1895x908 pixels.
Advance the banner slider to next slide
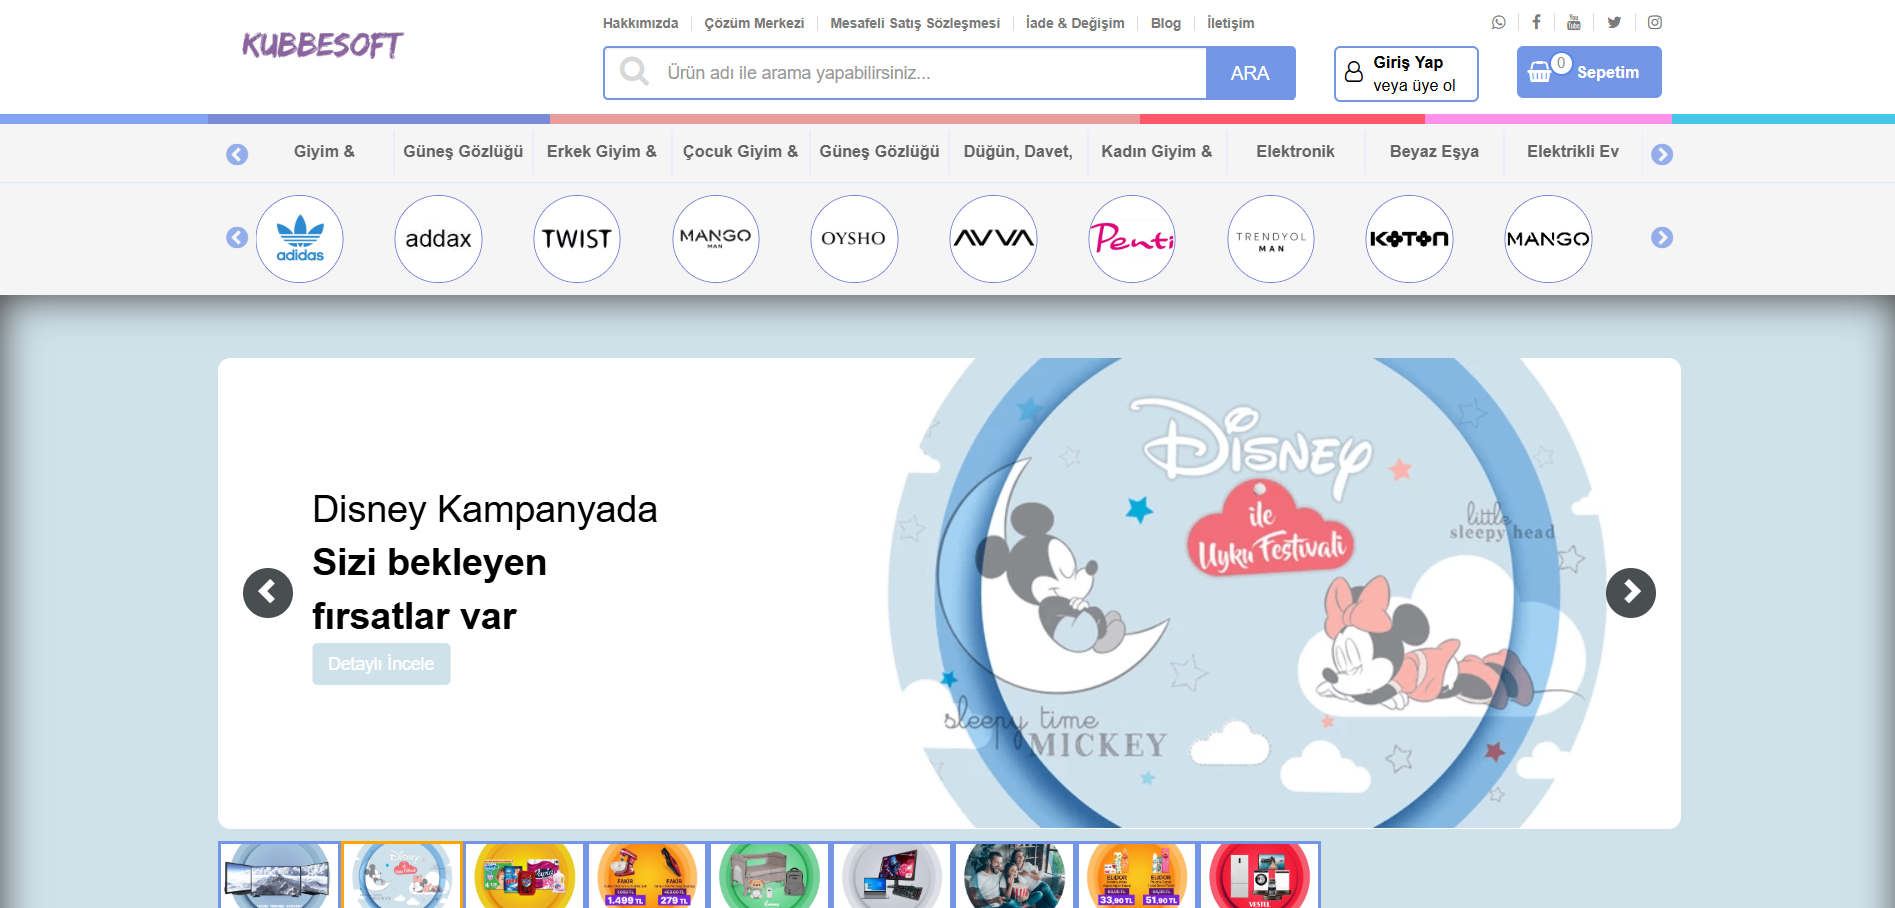point(1630,593)
